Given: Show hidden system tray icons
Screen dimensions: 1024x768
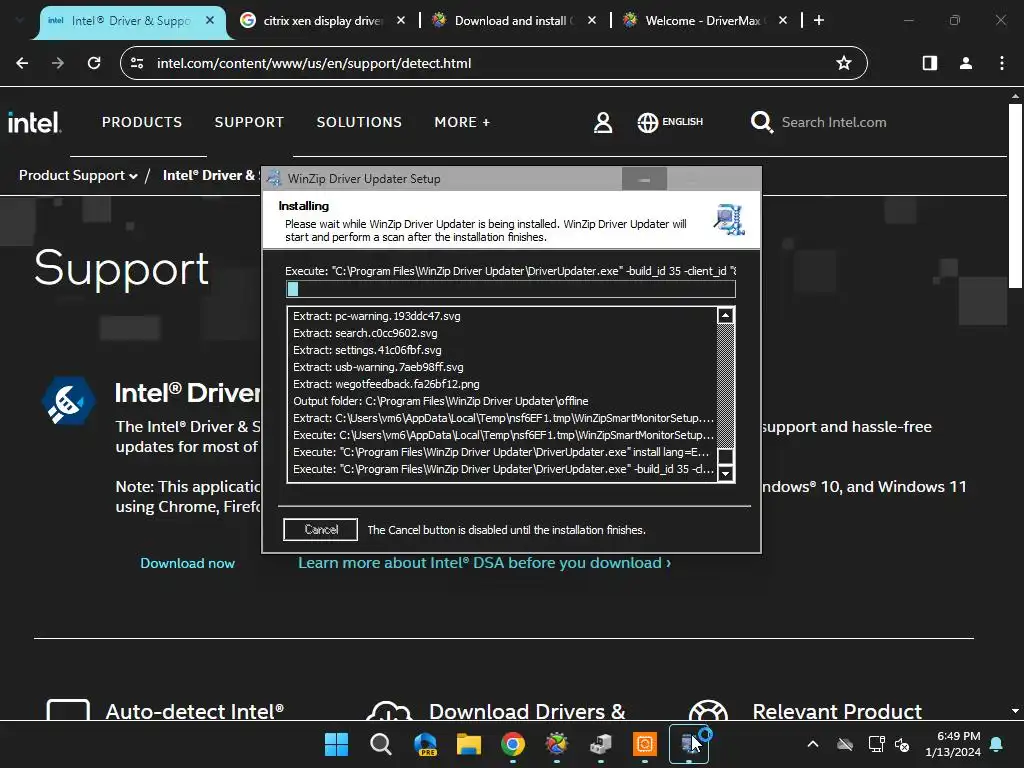Looking at the screenshot, I should (813, 744).
